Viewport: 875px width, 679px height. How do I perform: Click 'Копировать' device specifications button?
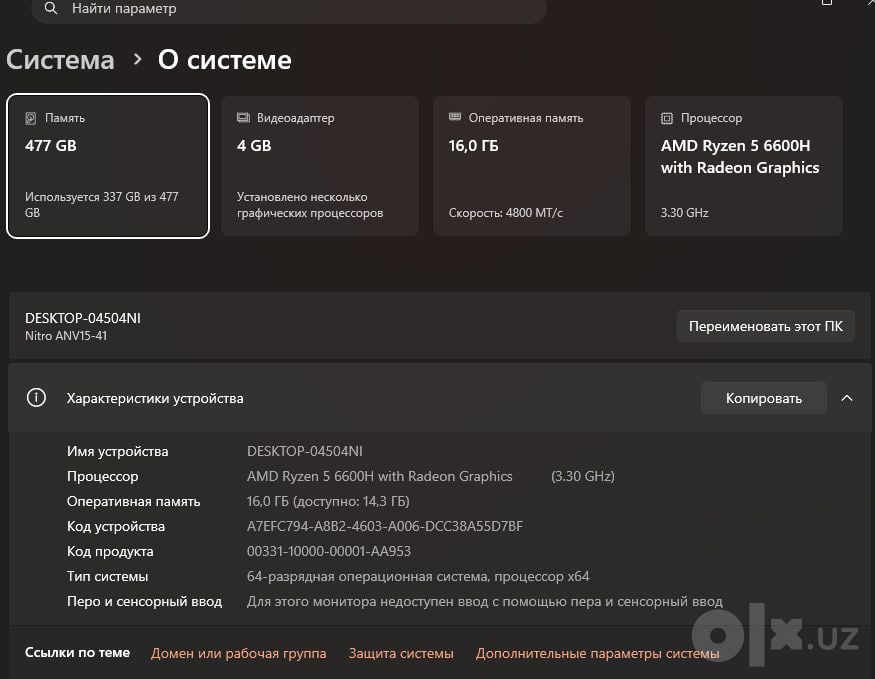coord(764,398)
